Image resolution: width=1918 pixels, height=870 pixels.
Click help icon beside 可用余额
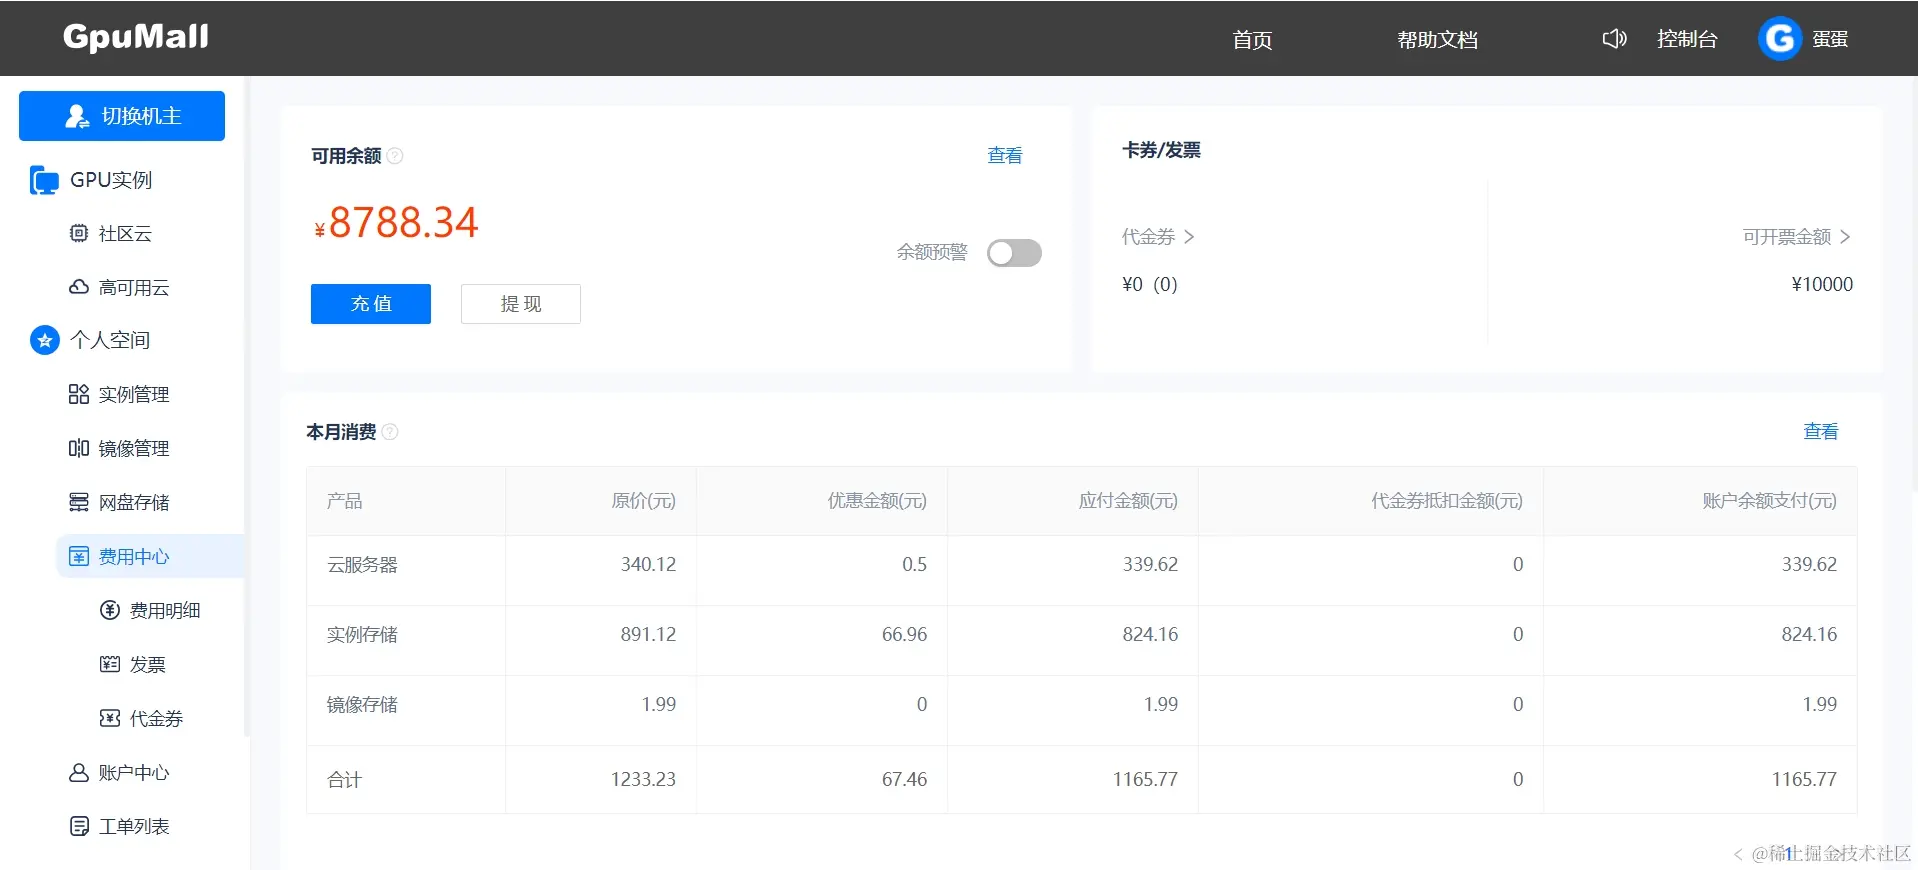[x=395, y=156]
